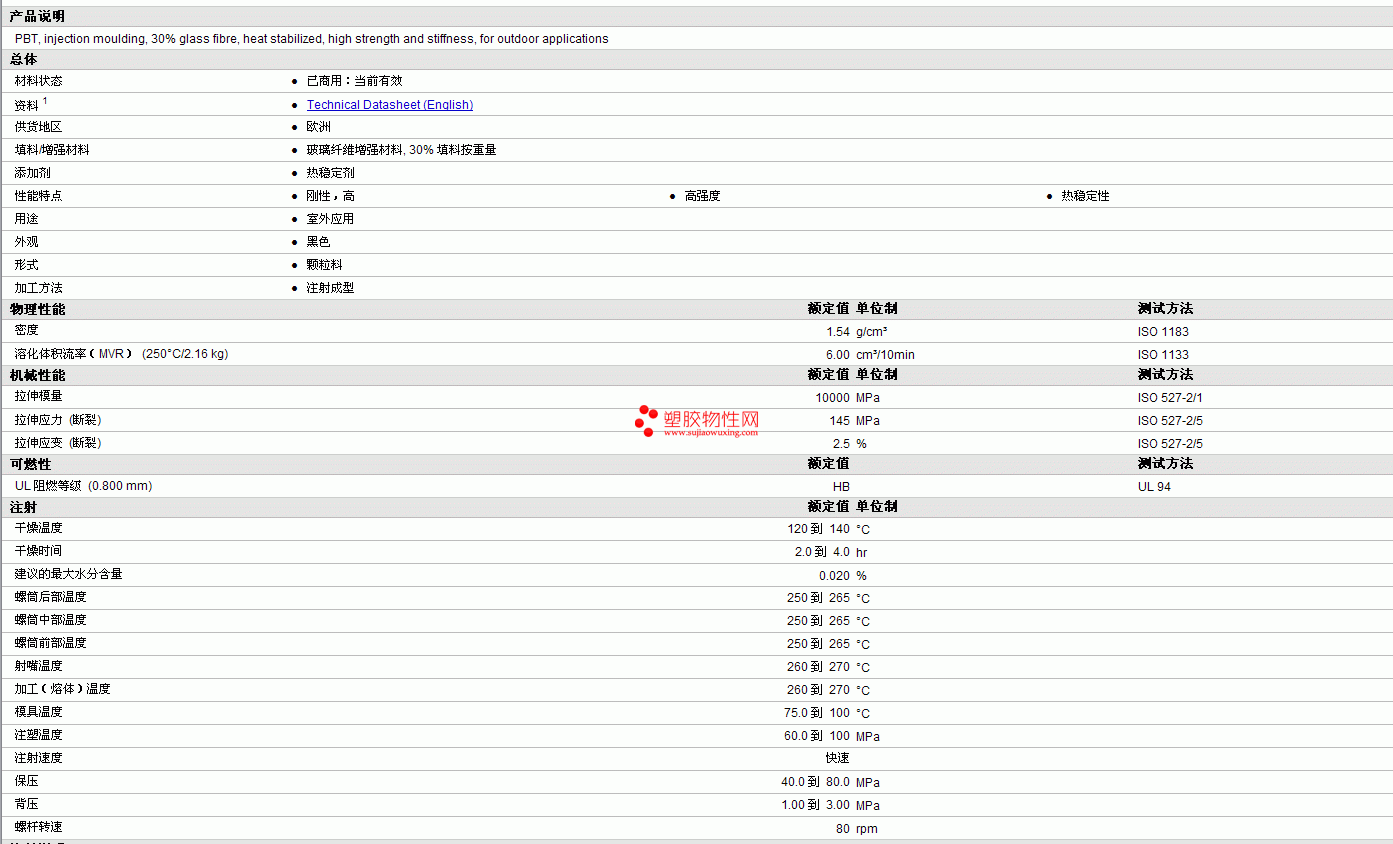Click the 注射 section header
The image size is (1393, 844).
[24, 507]
